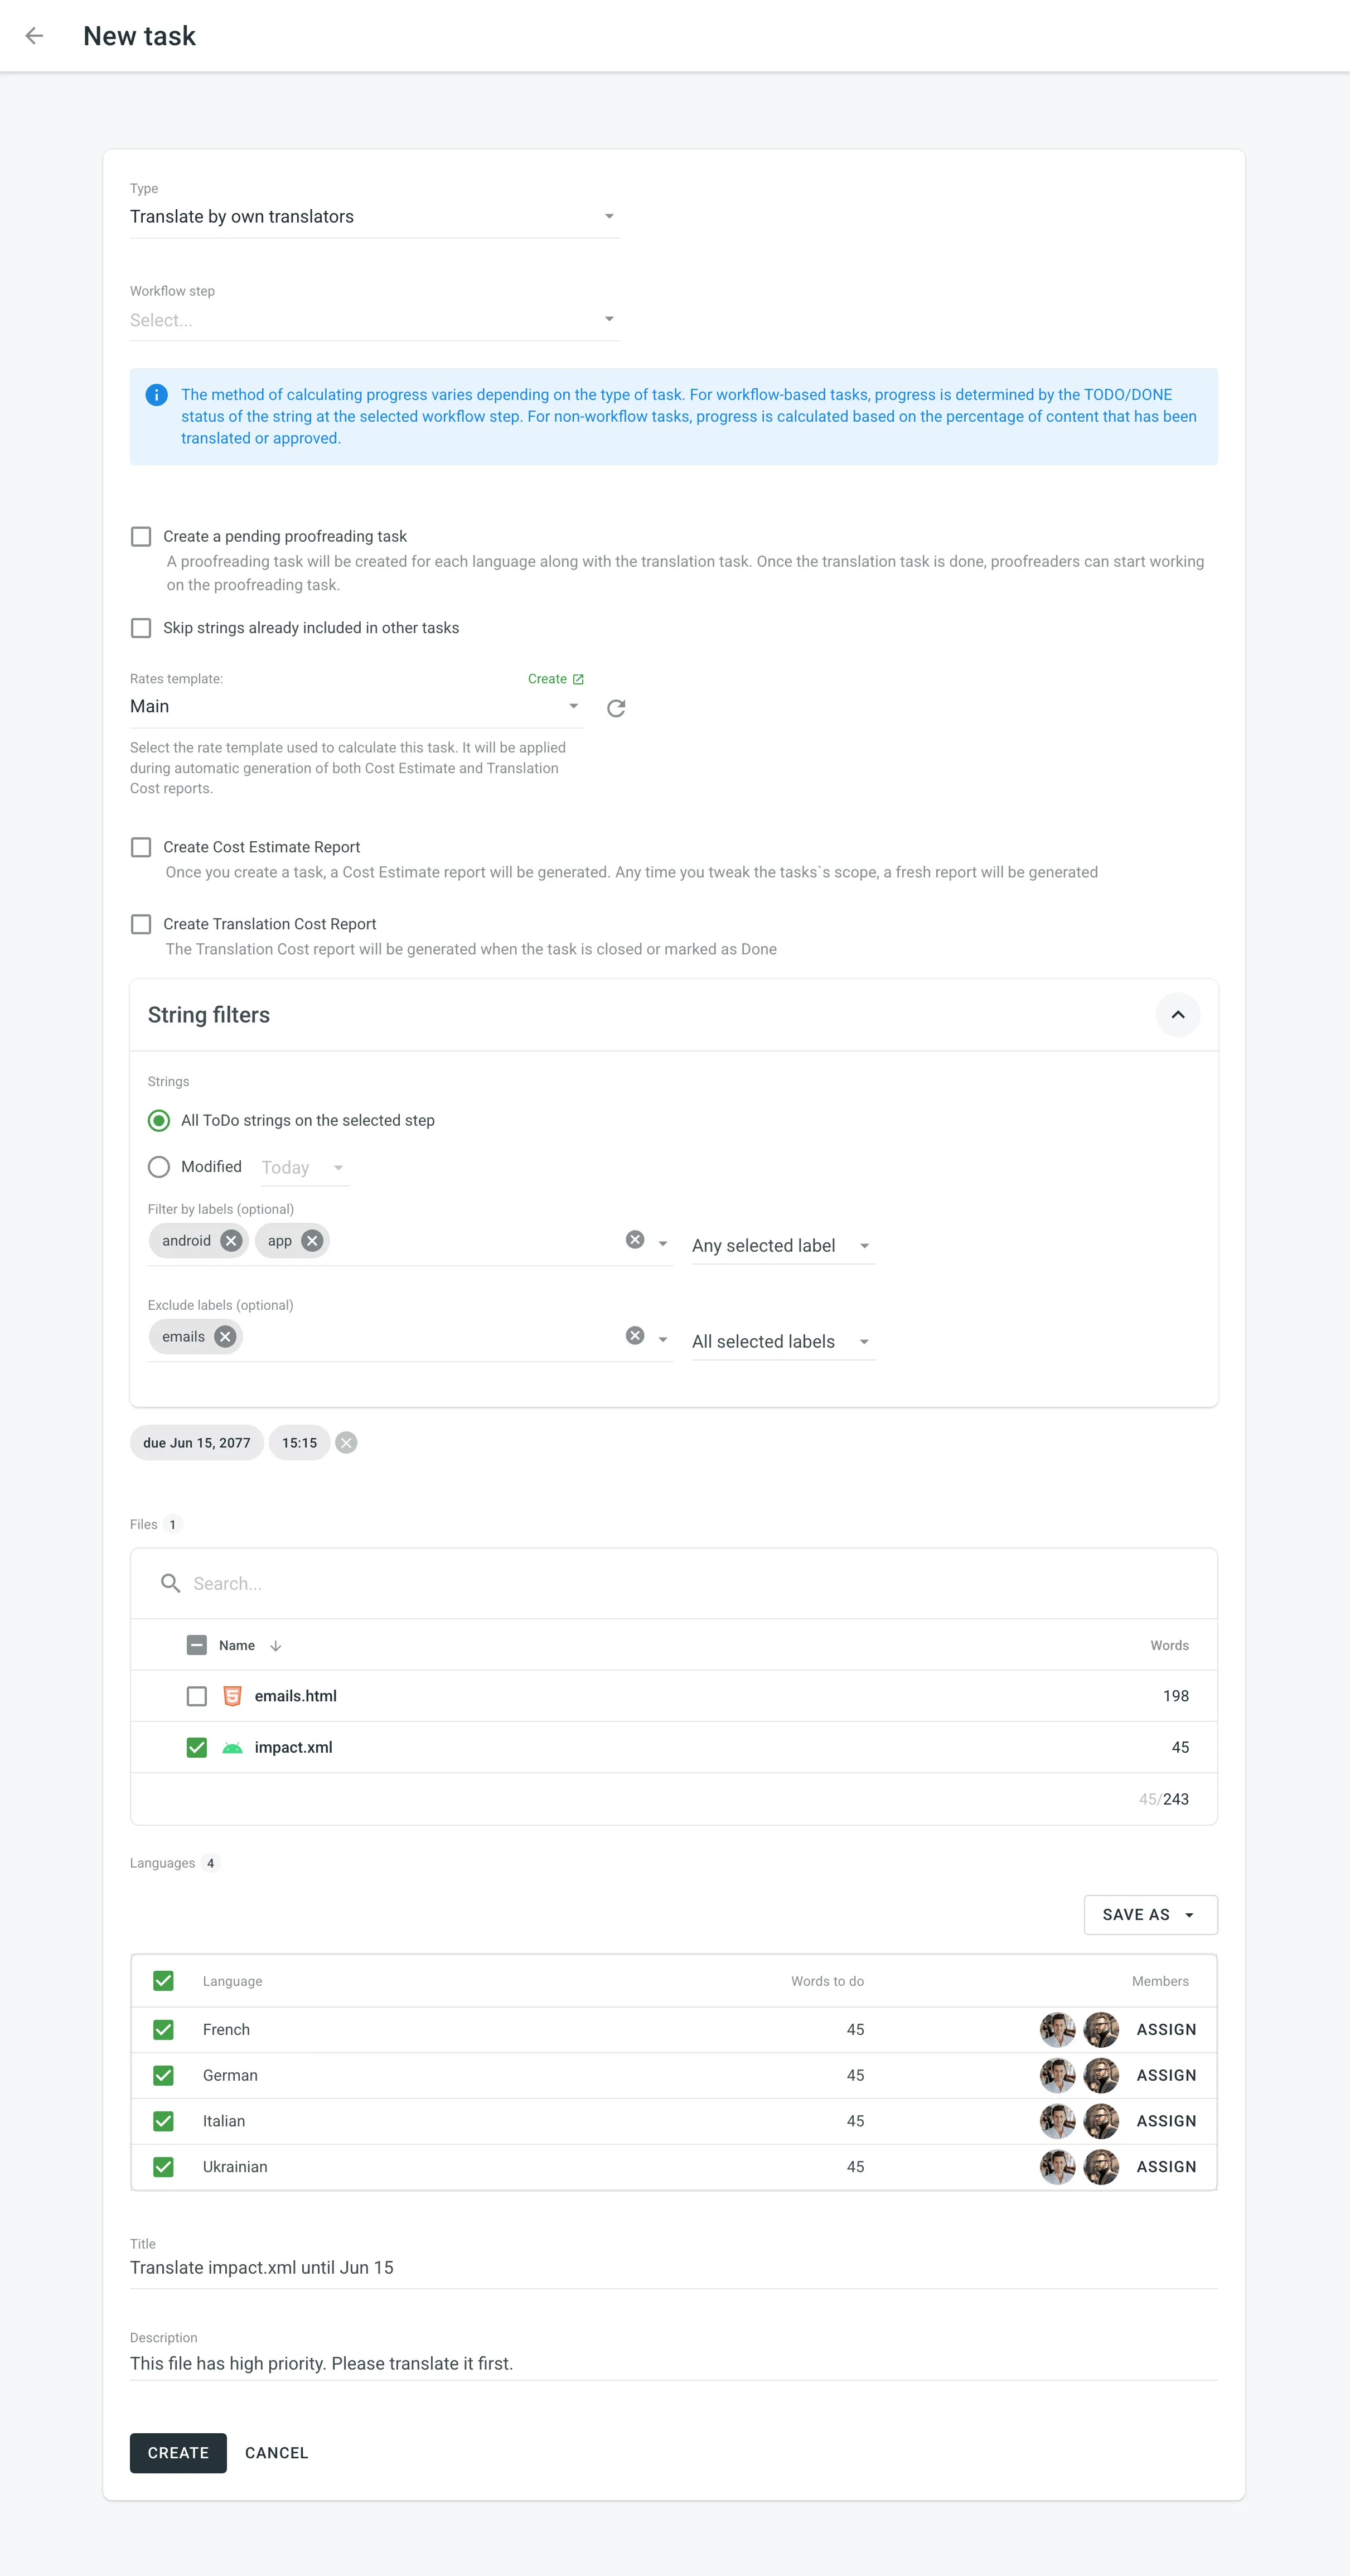Open the SAVE AS dropdown

(x=1150, y=1914)
